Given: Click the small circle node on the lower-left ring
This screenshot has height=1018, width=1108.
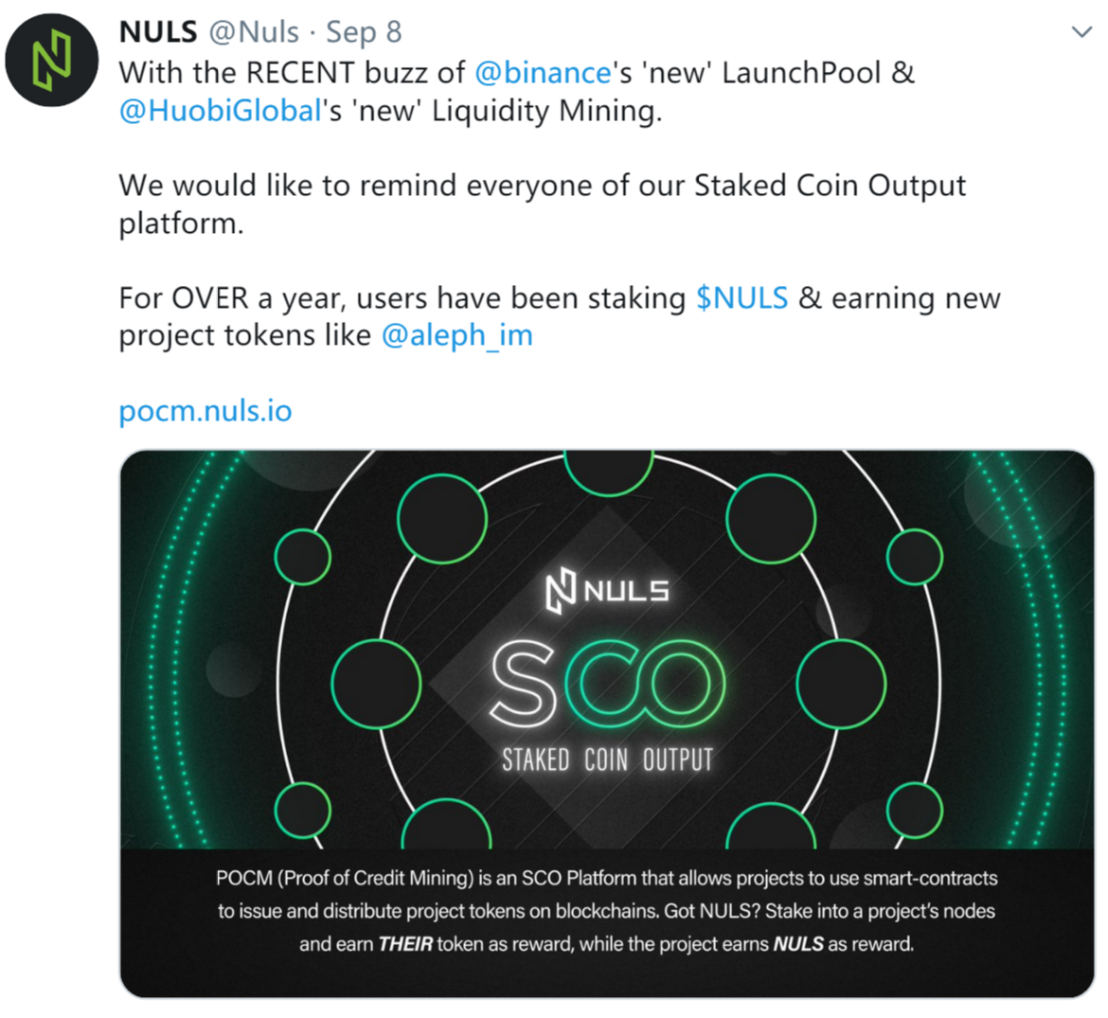Looking at the screenshot, I should click(x=302, y=810).
